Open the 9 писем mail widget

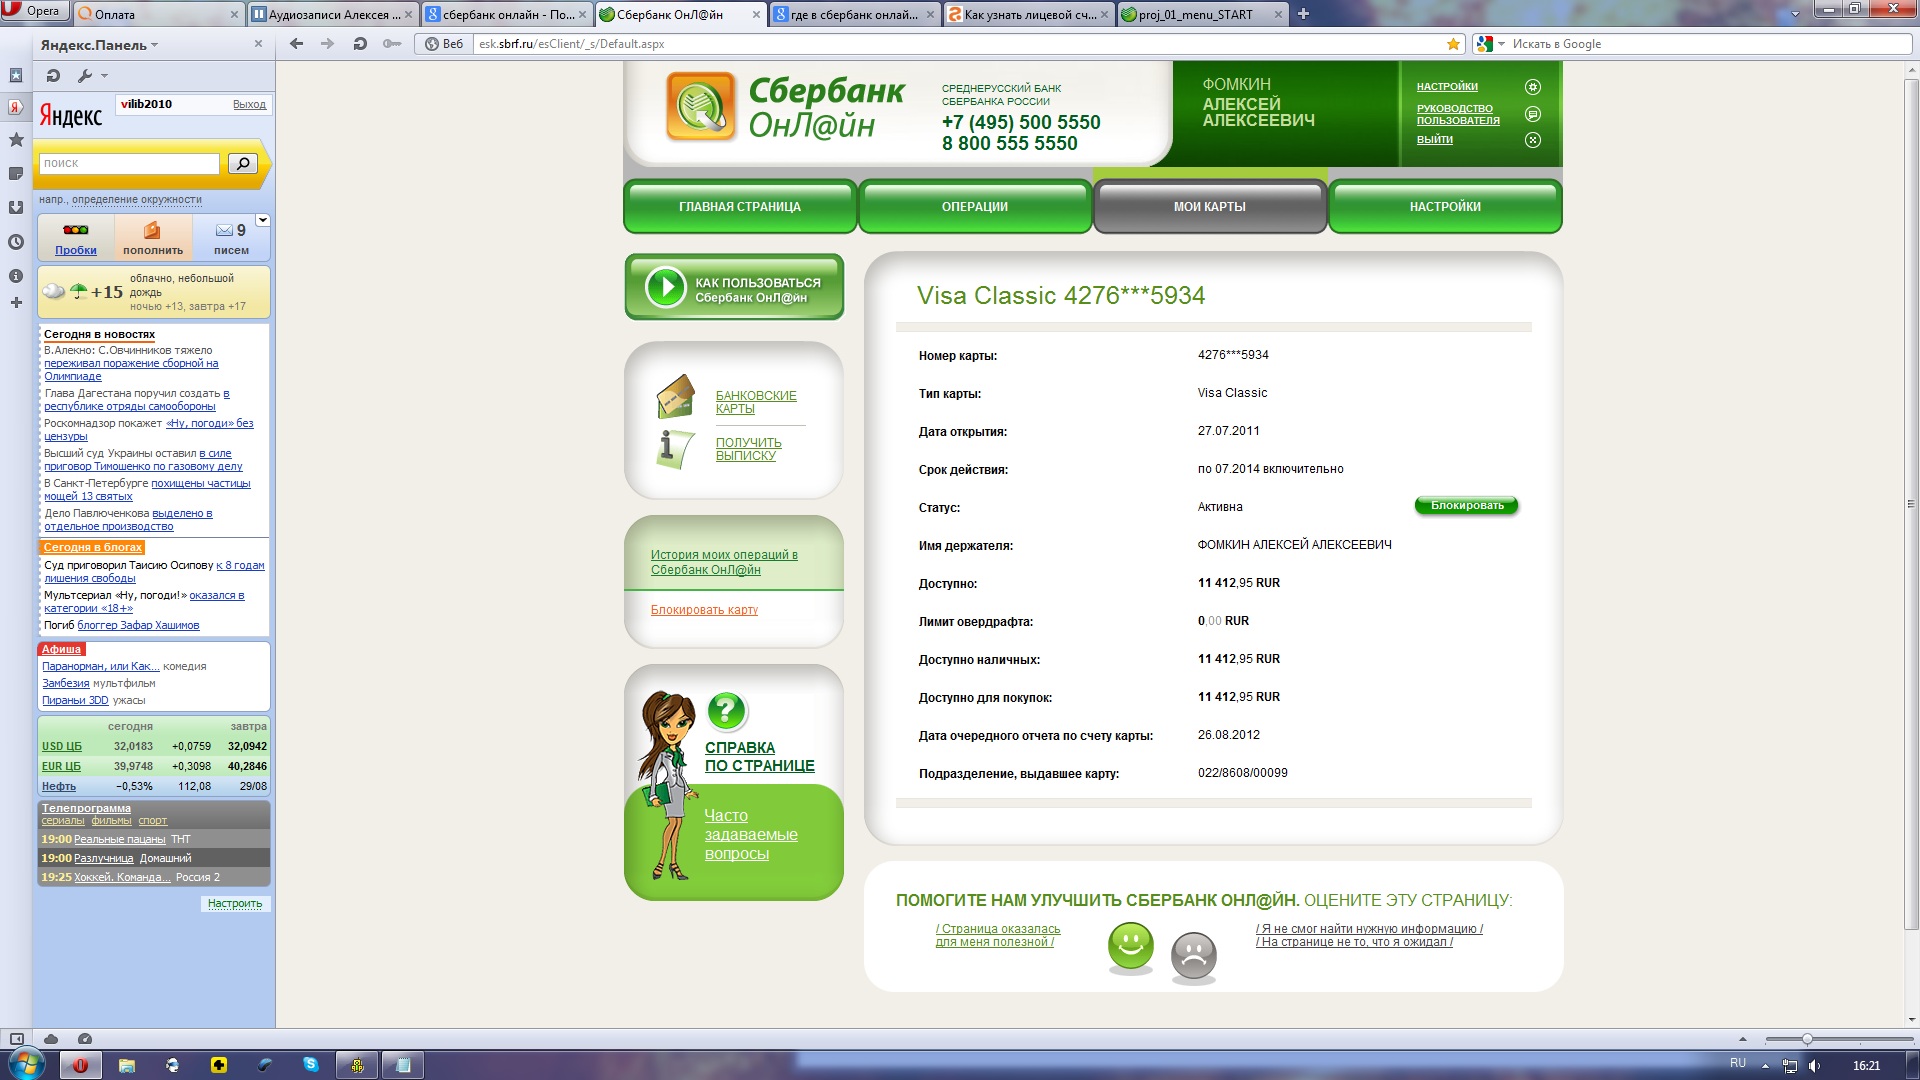coord(231,239)
